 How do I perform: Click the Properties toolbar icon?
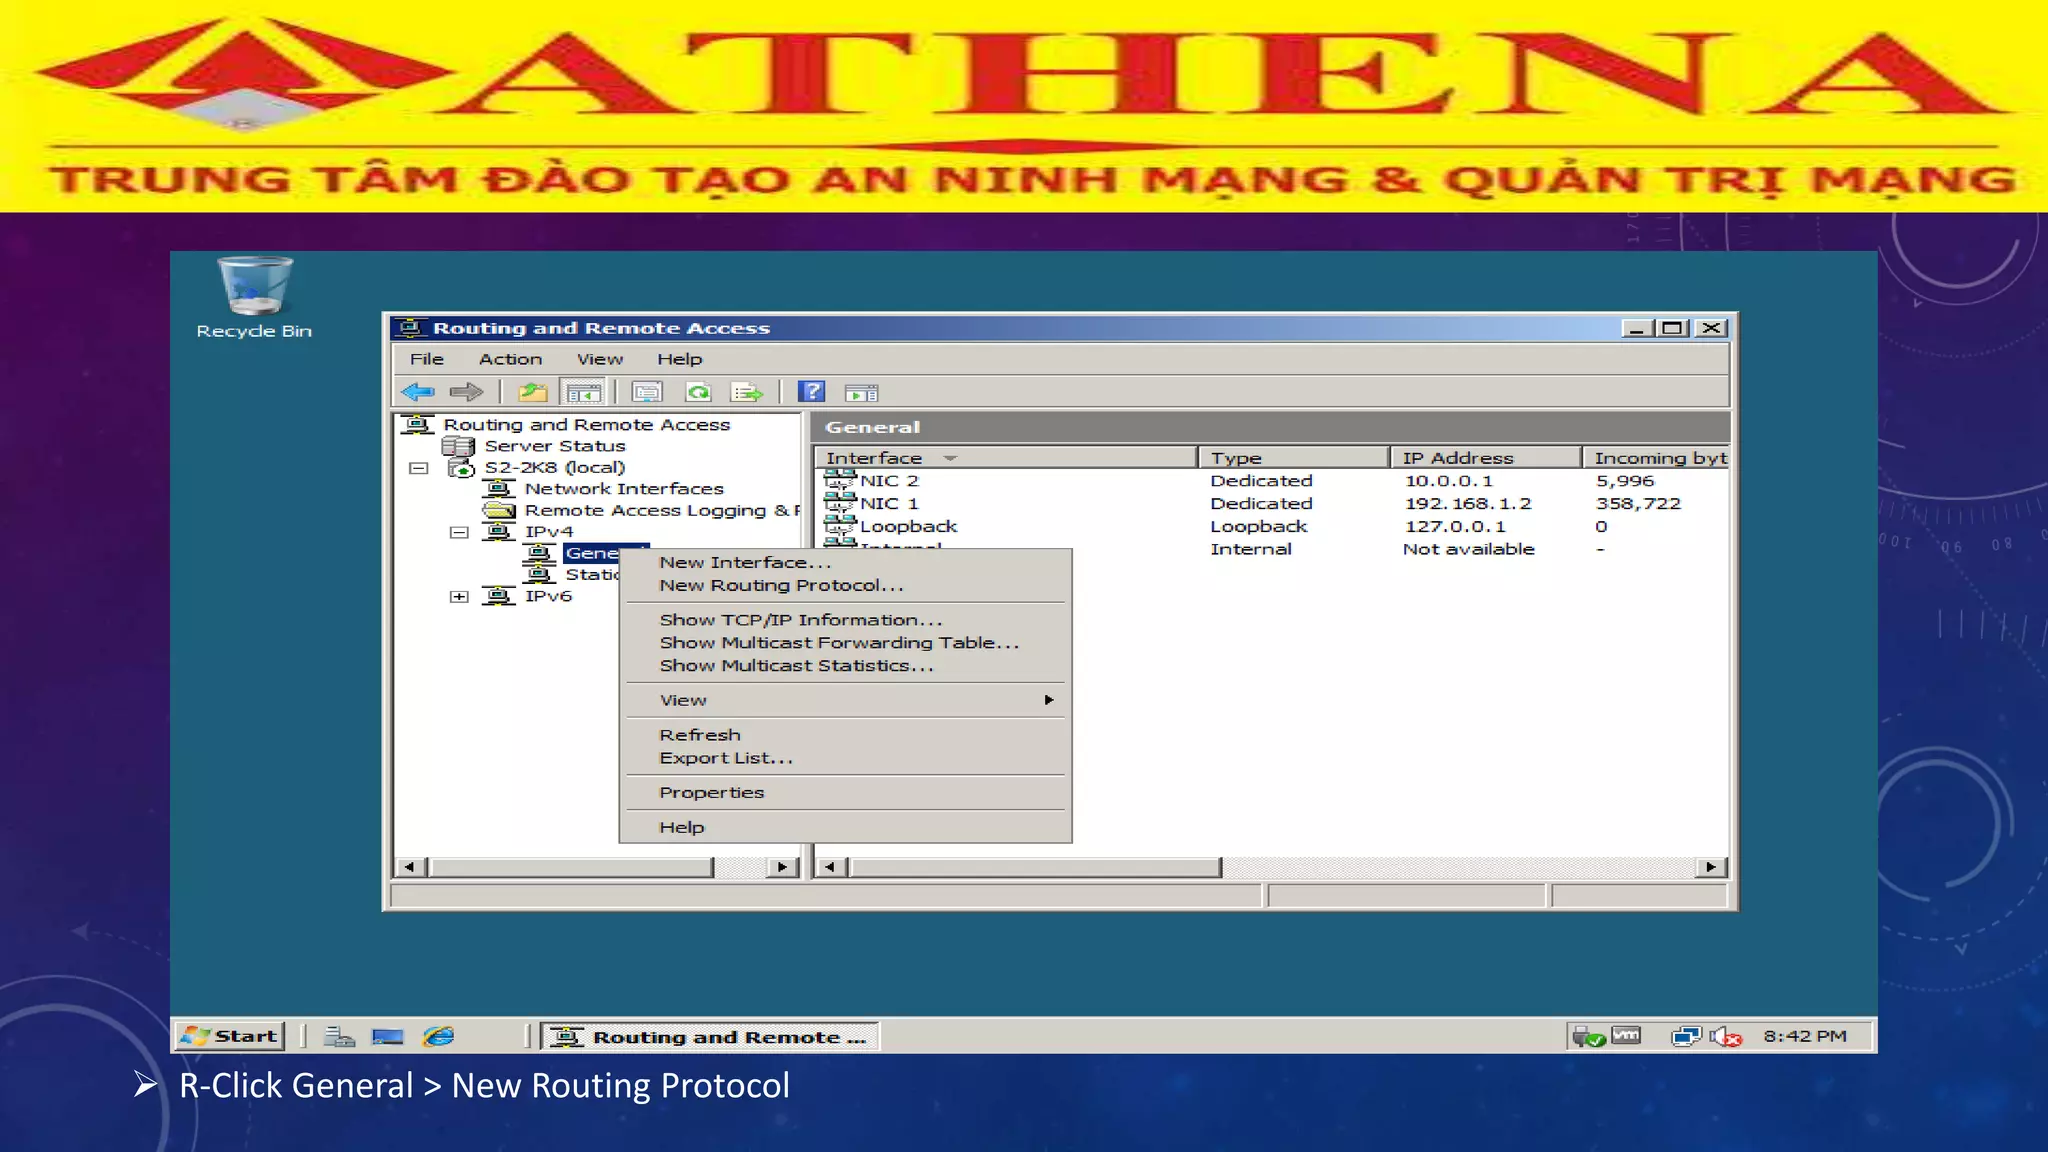pyautogui.click(x=647, y=392)
